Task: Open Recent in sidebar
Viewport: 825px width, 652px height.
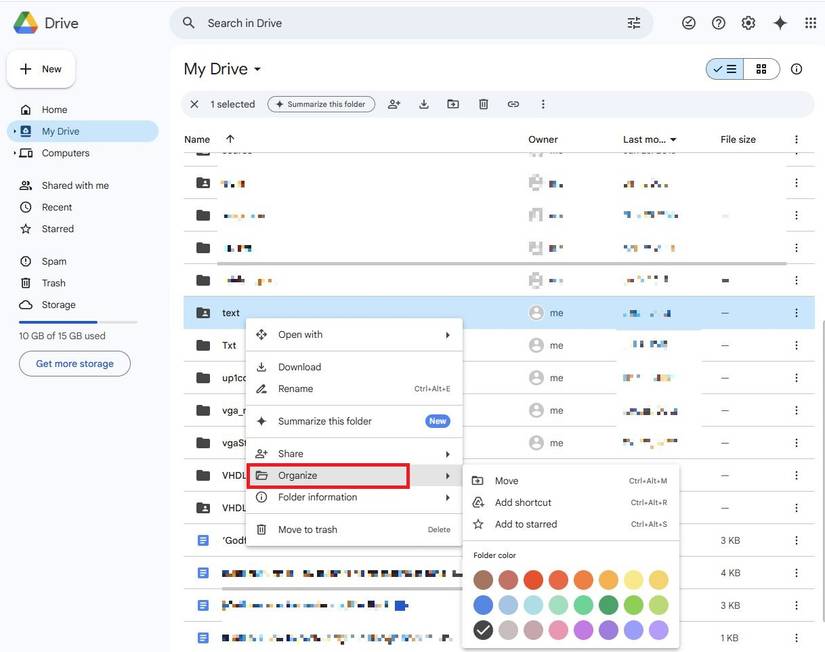Action: coord(82,207)
